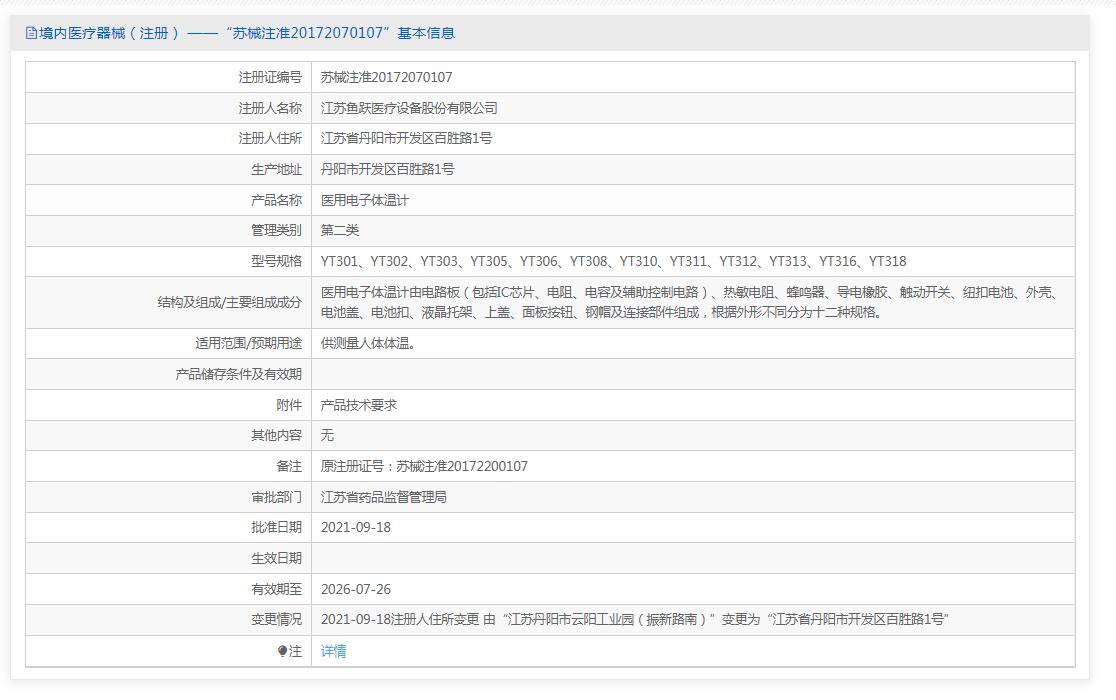Click the 产品储存条件及有效期 label
The width and height of the screenshot is (1116, 700).
[x=238, y=374]
